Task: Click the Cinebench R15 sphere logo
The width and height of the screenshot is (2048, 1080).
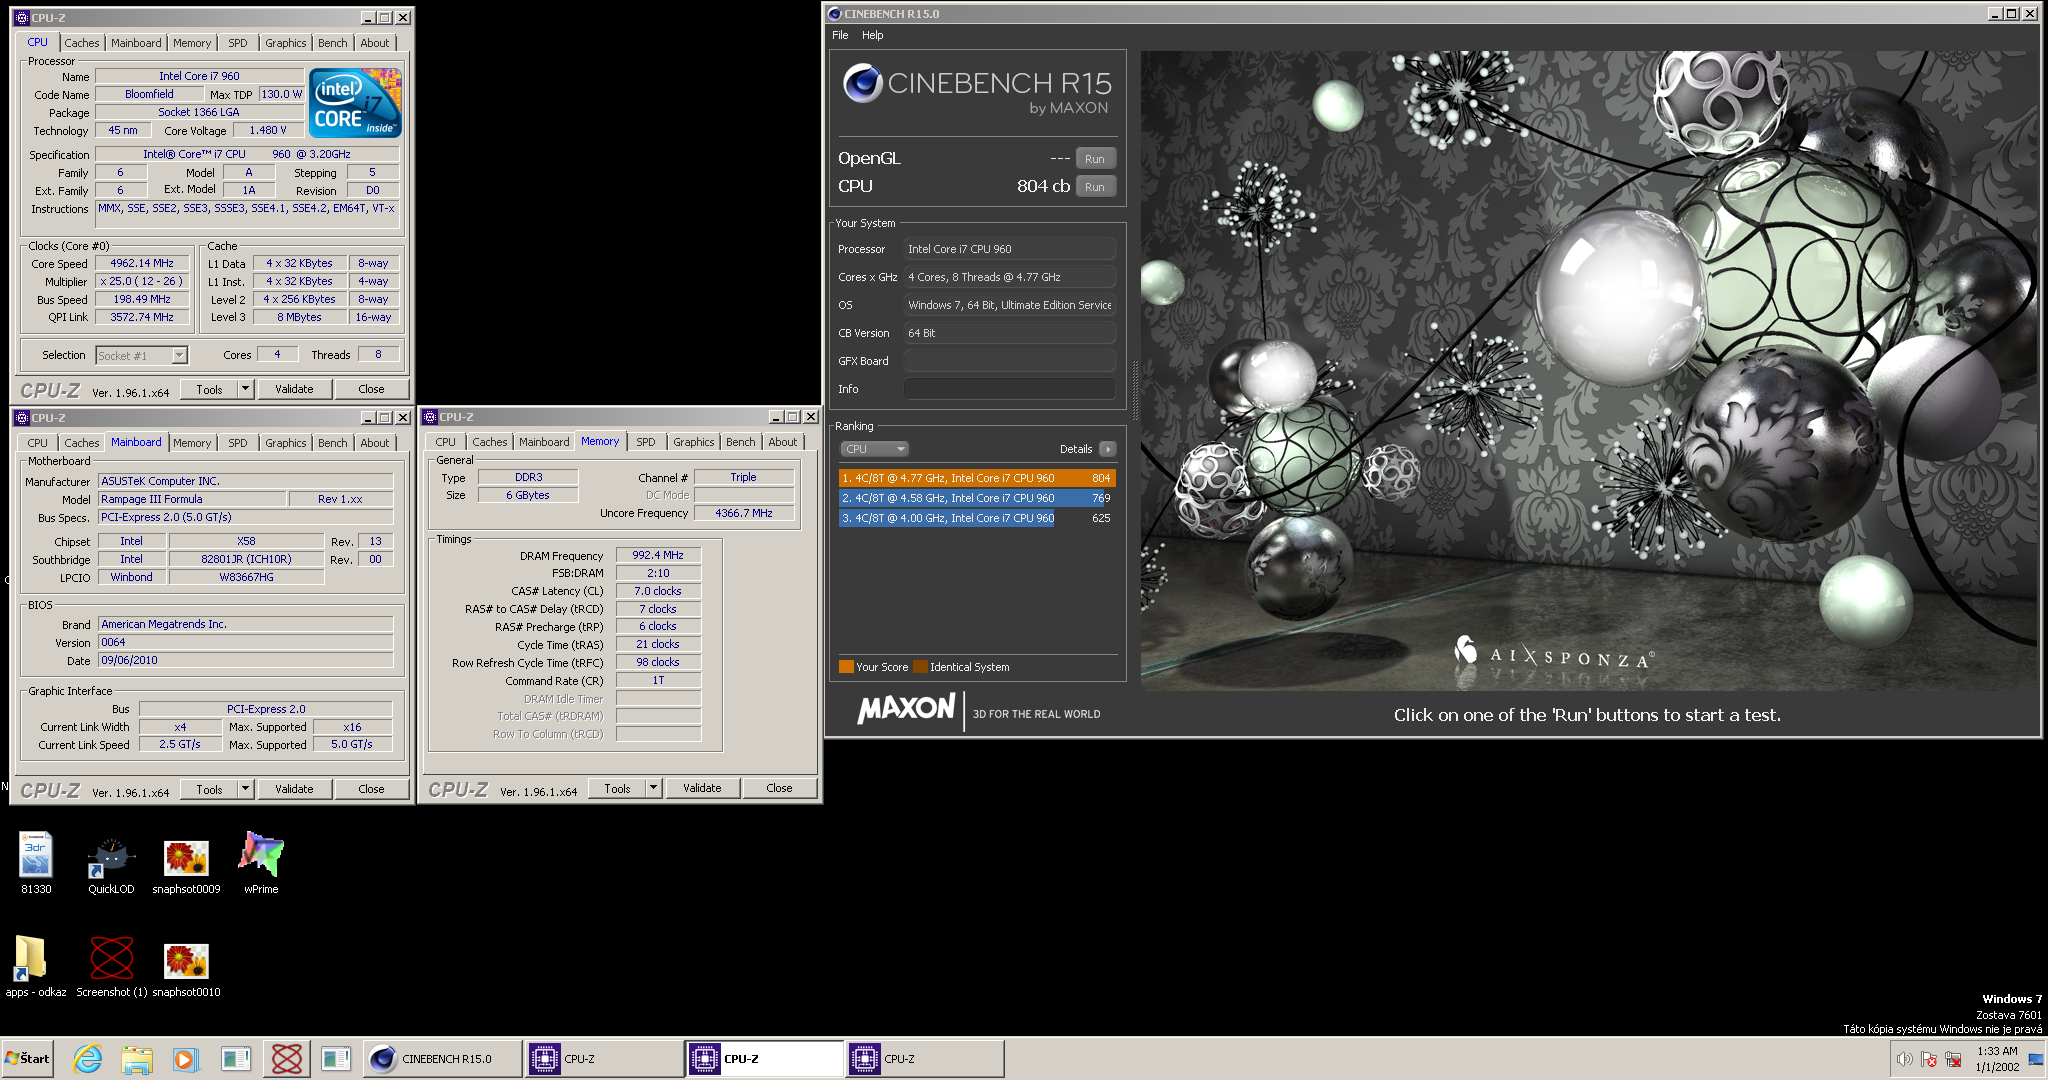Action: (x=862, y=83)
